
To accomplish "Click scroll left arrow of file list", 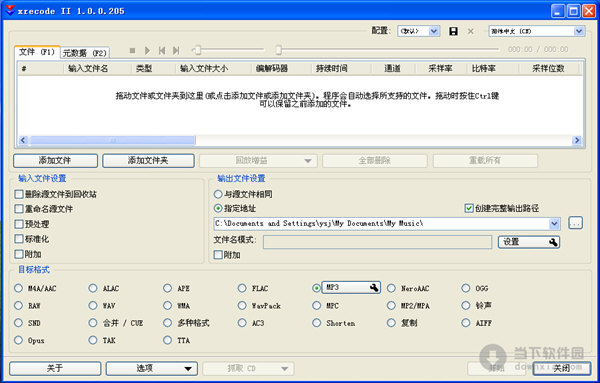I will 23,140.
